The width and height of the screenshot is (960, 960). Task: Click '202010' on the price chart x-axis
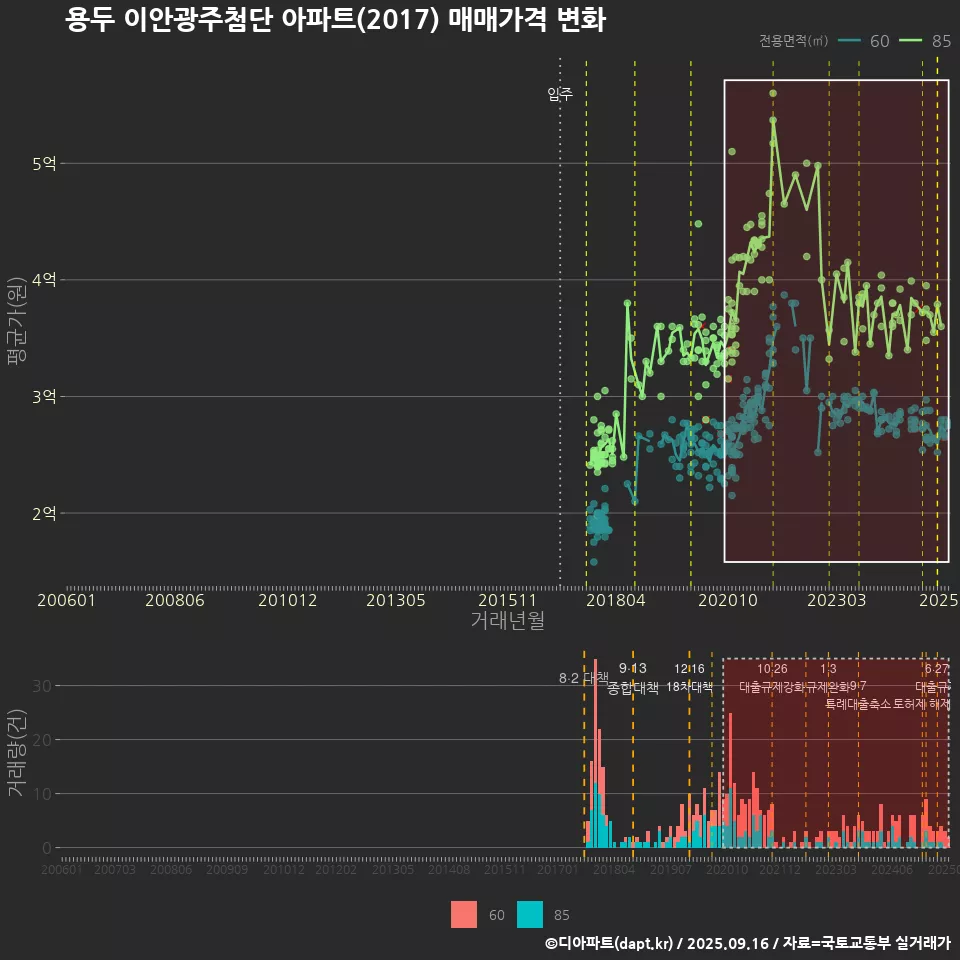tap(728, 600)
